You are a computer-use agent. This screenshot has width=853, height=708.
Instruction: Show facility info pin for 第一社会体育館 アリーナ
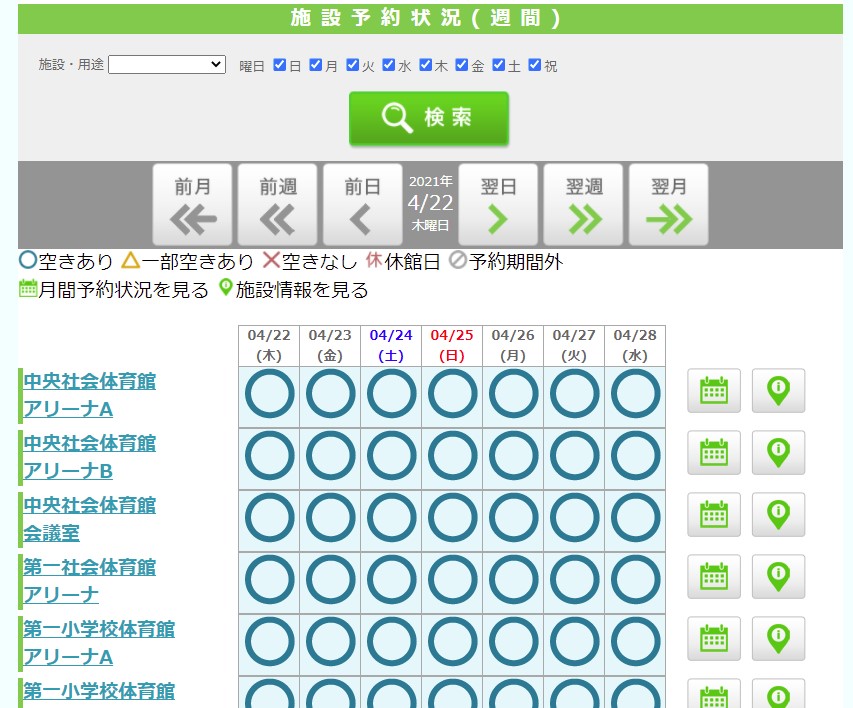click(x=778, y=577)
